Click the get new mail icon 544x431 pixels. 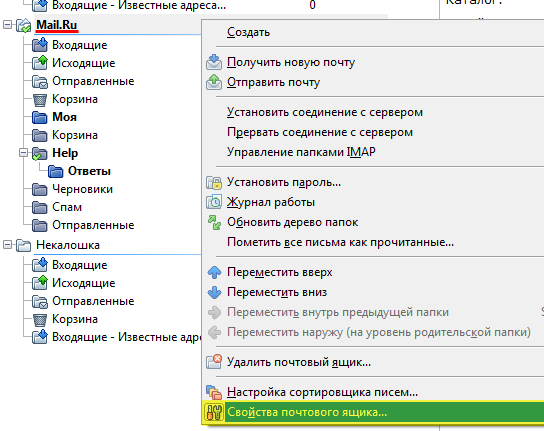[x=214, y=62]
